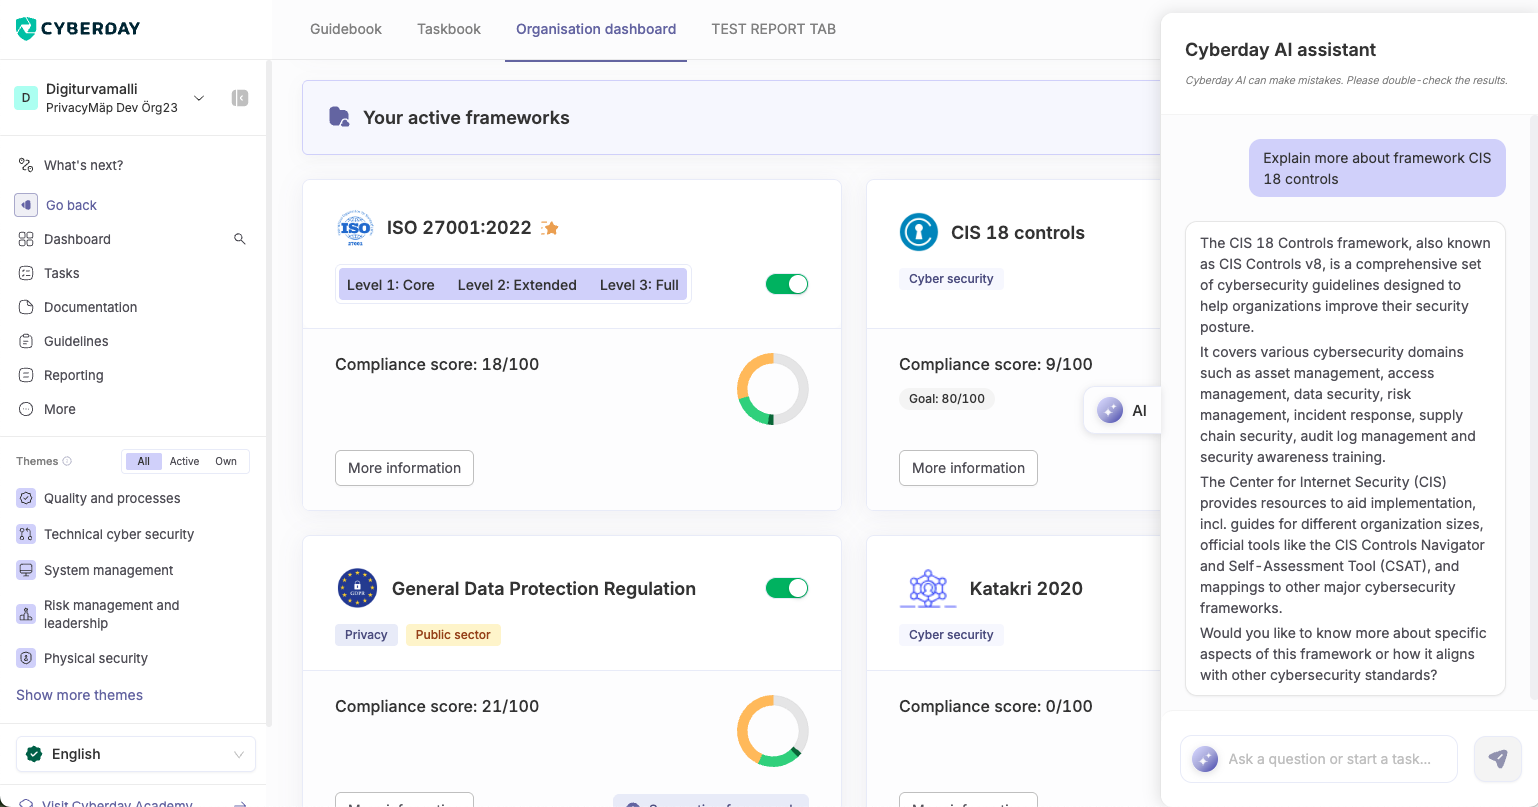
Task: Open the TEST REPORT TAB
Action: pyautogui.click(x=773, y=29)
